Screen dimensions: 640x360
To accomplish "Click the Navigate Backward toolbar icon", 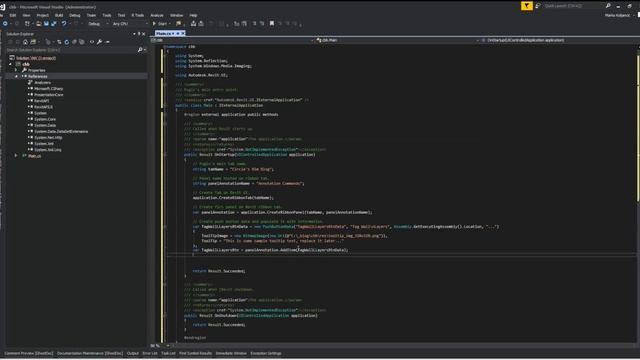I will pos(5,24).
